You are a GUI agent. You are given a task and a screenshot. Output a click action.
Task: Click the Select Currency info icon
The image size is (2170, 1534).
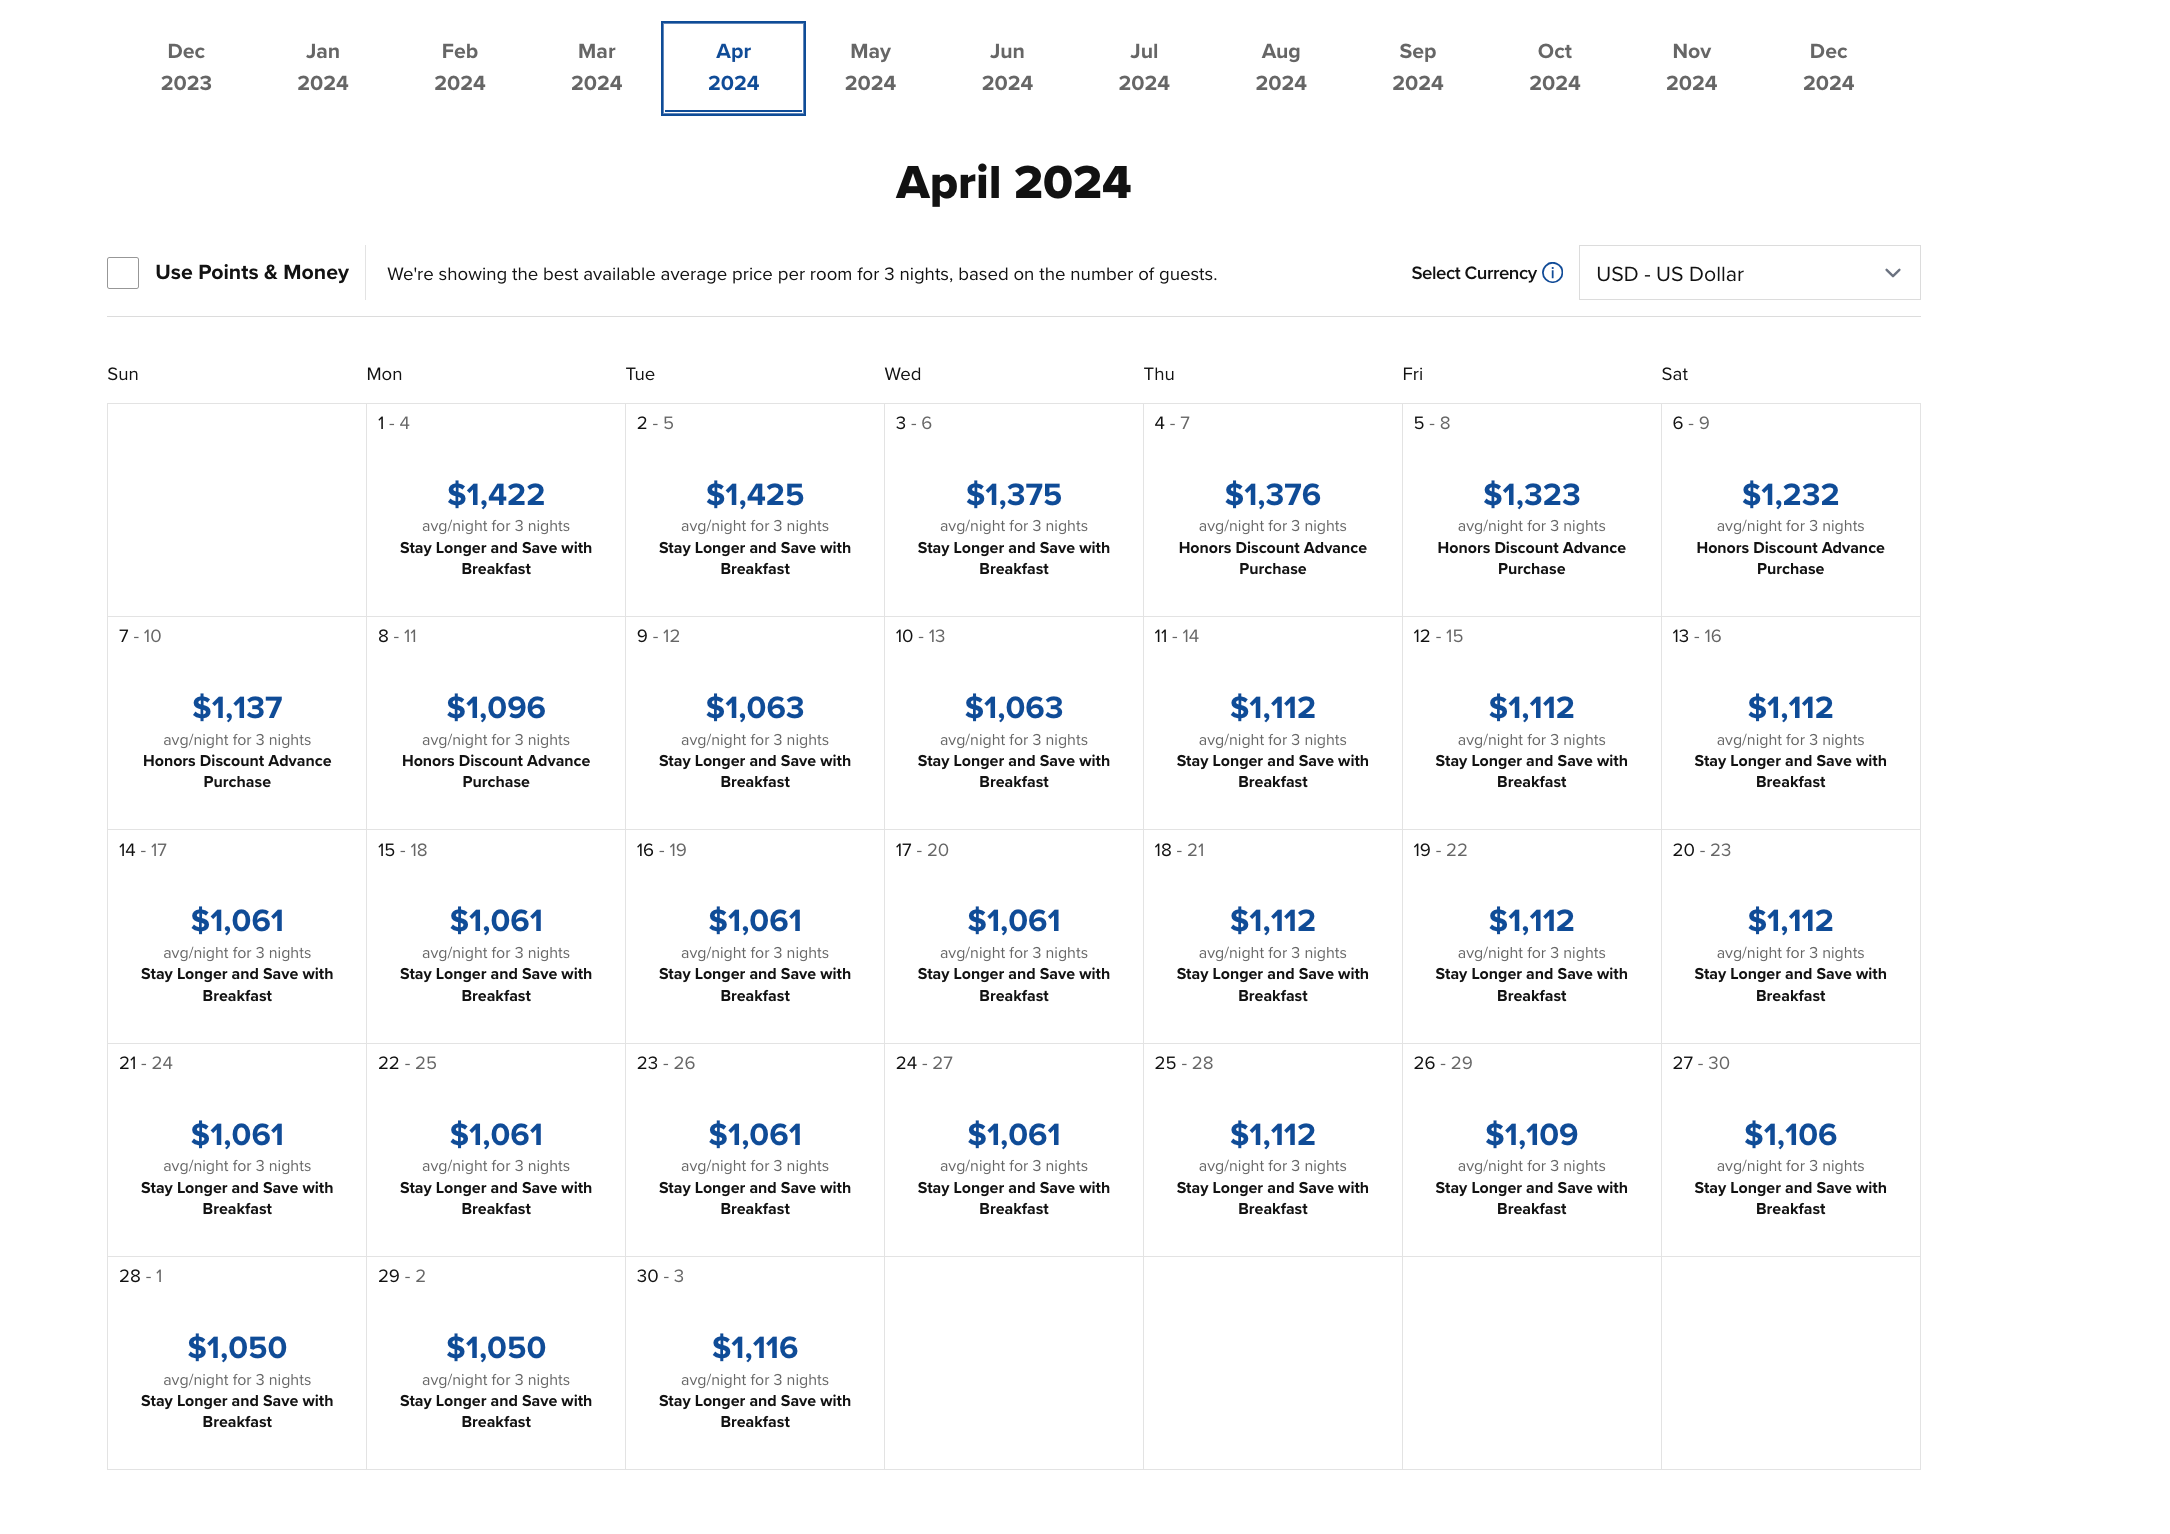pos(1552,273)
